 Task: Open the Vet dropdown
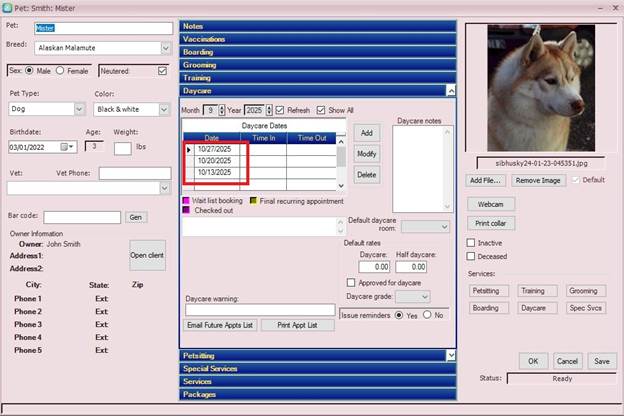click(x=165, y=188)
